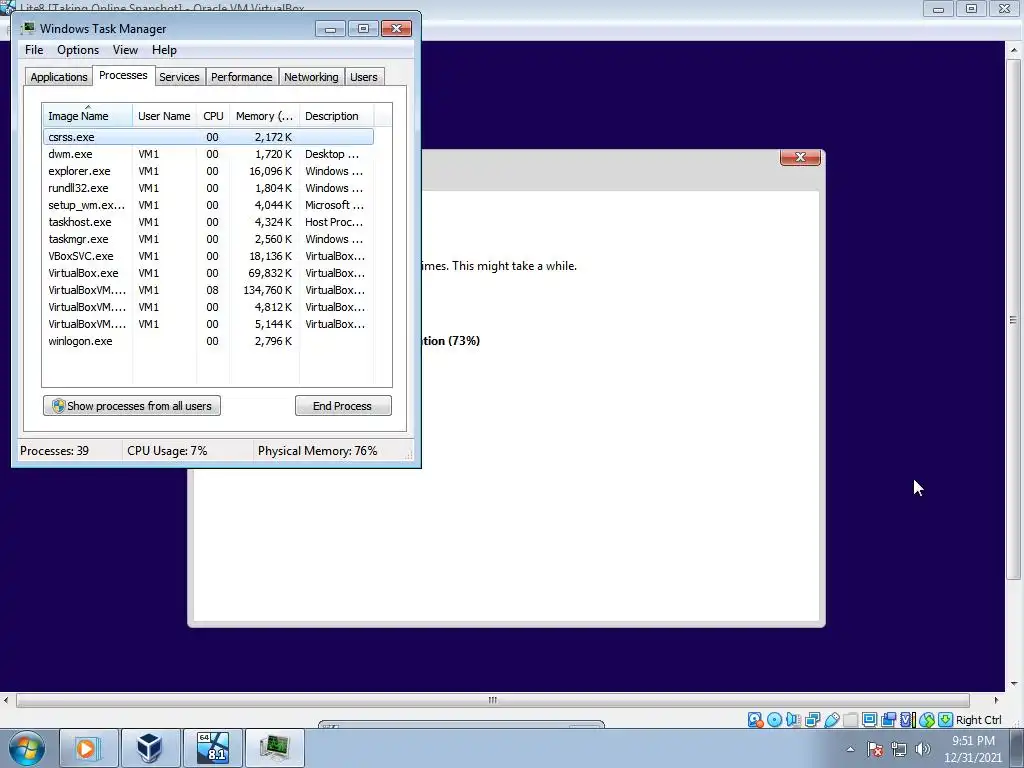This screenshot has width=1024, height=768.
Task: Click the Show Desktop strip
Action: coord(1017,748)
